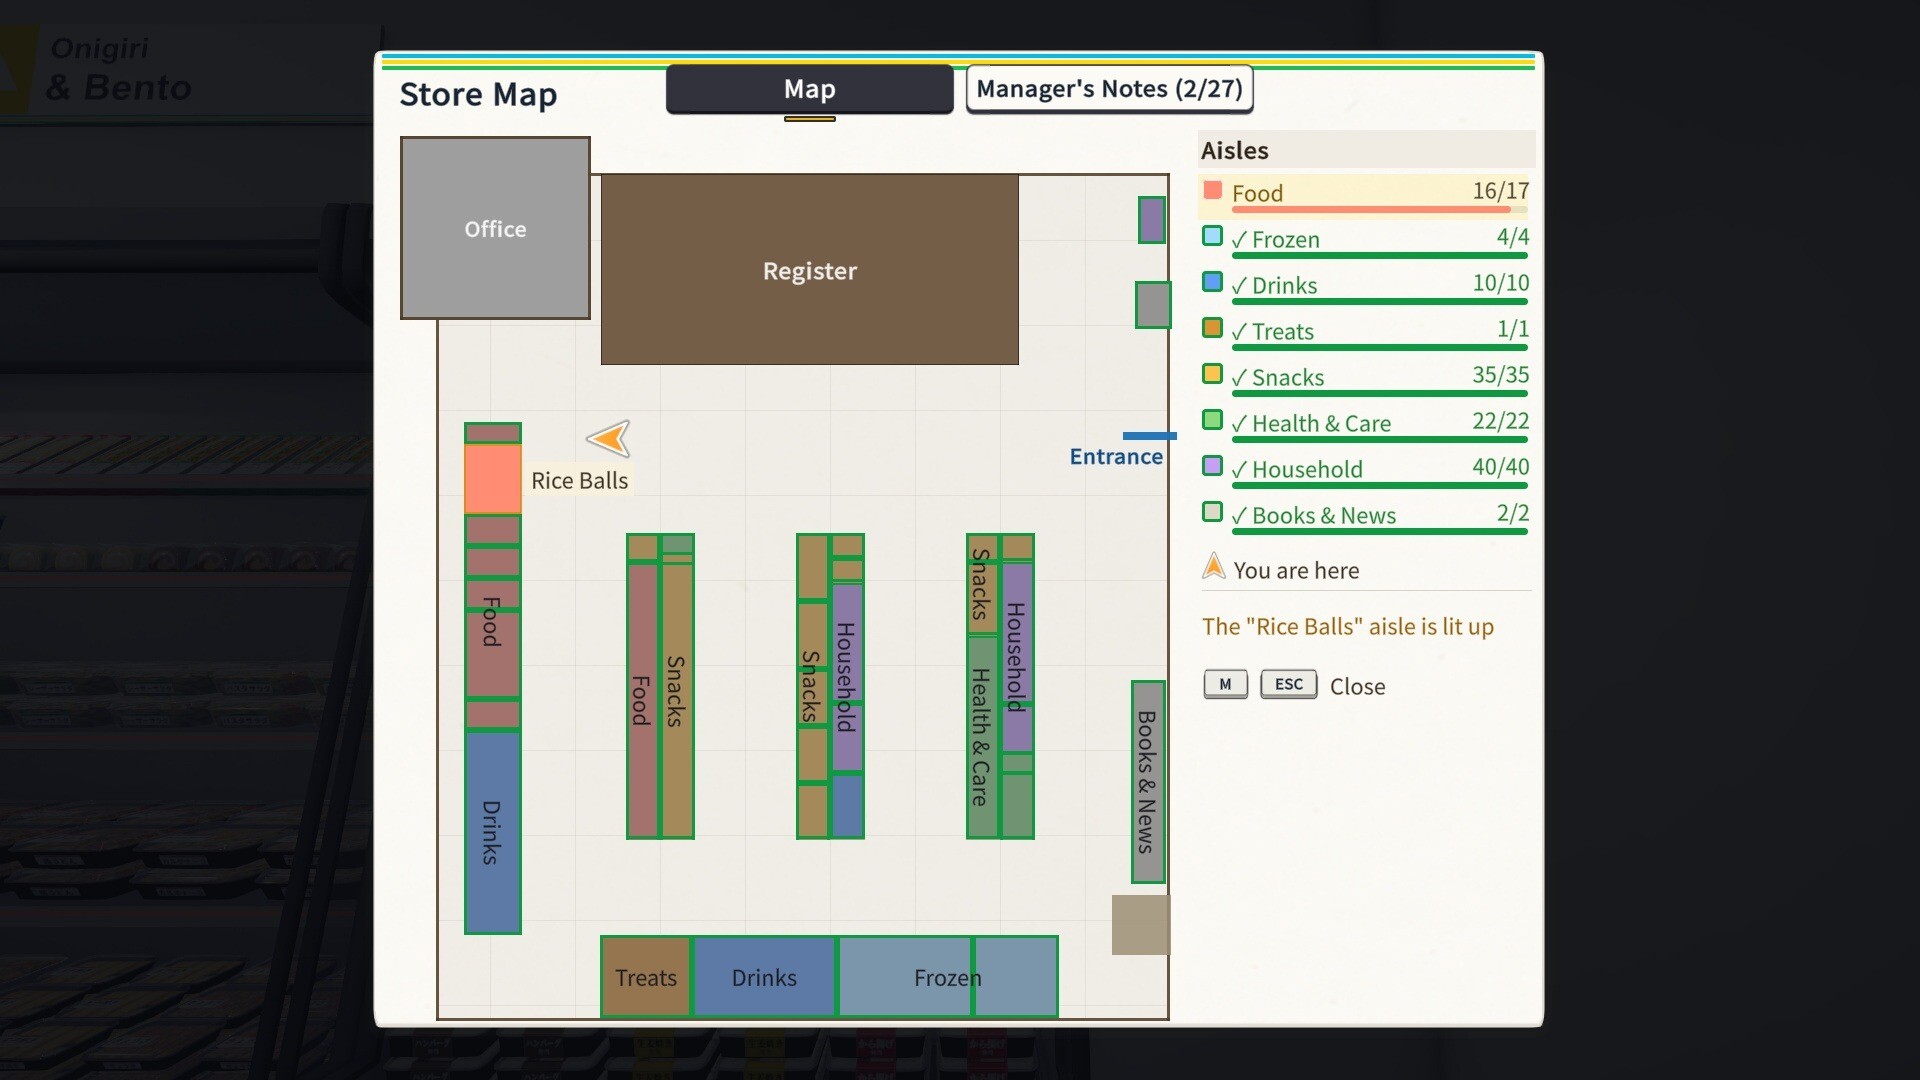Click the Frozen section on the map
The image size is (1920, 1080).
[x=947, y=977]
